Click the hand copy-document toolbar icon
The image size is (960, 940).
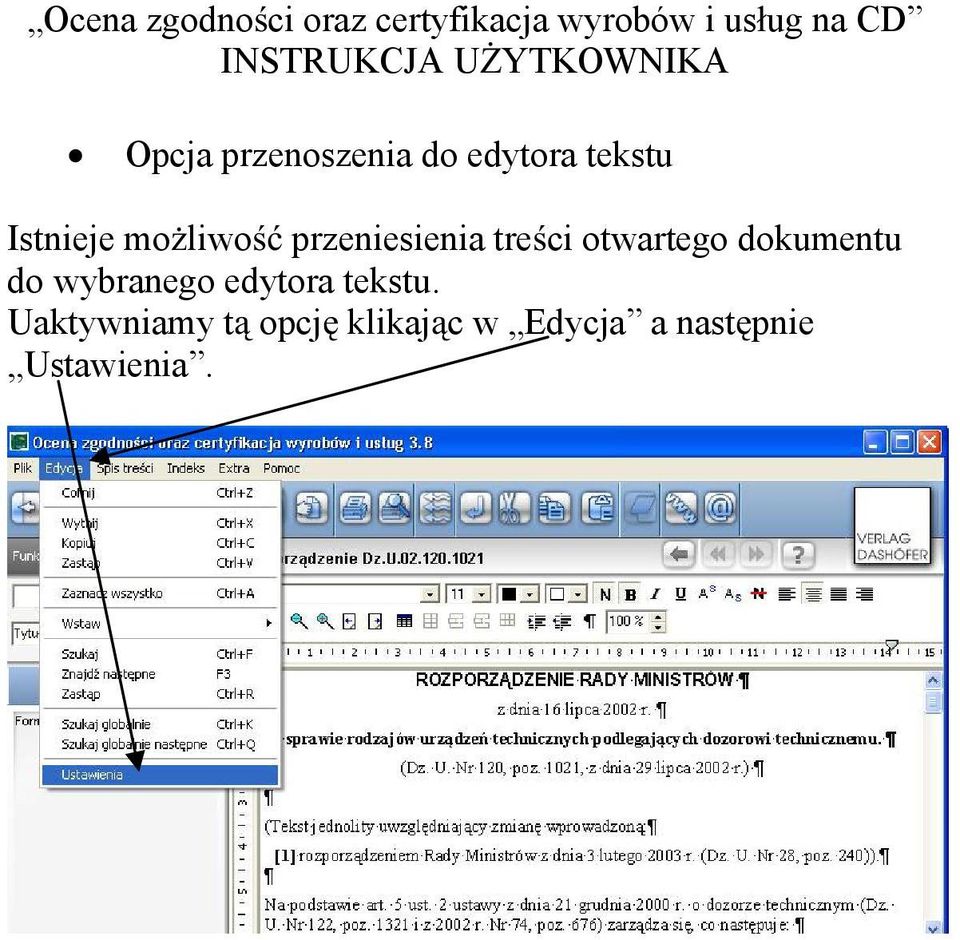pos(312,508)
